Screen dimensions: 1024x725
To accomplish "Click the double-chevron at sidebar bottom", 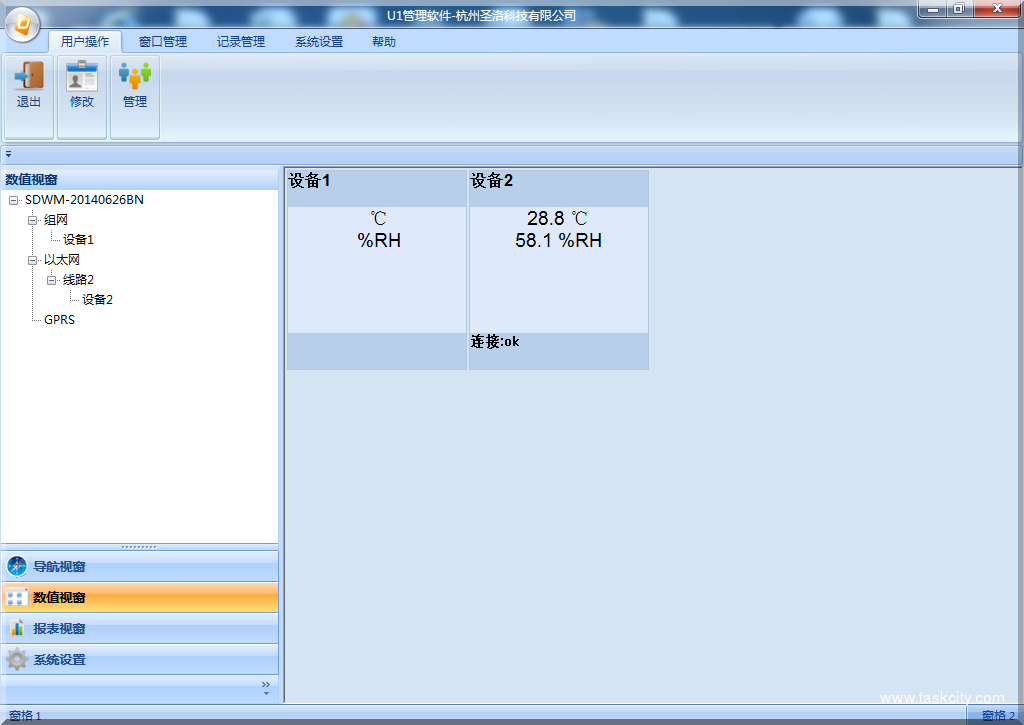I will [265, 686].
